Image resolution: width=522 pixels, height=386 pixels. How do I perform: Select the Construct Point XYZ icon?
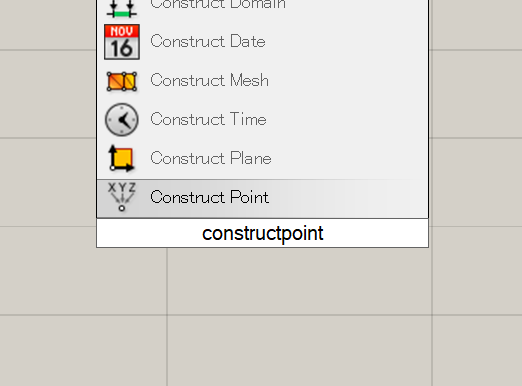click(x=122, y=197)
